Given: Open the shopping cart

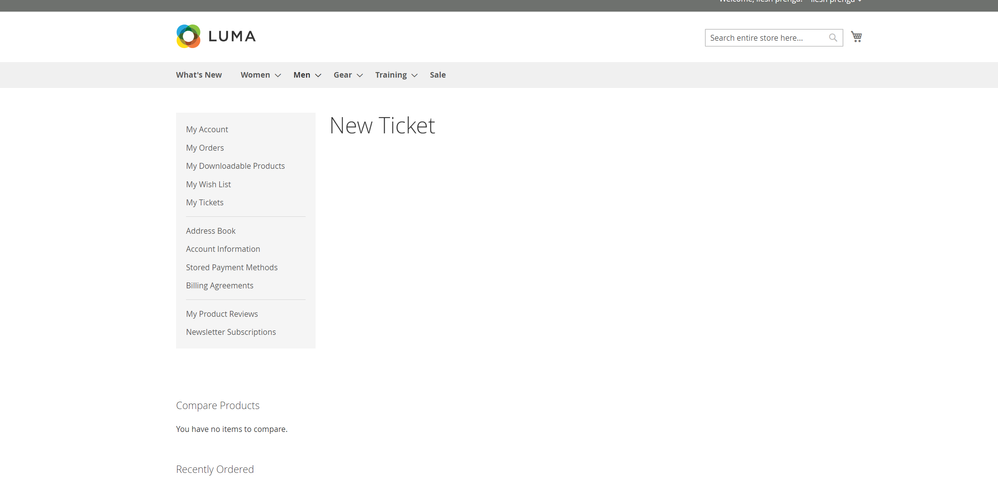Looking at the screenshot, I should pyautogui.click(x=856, y=37).
